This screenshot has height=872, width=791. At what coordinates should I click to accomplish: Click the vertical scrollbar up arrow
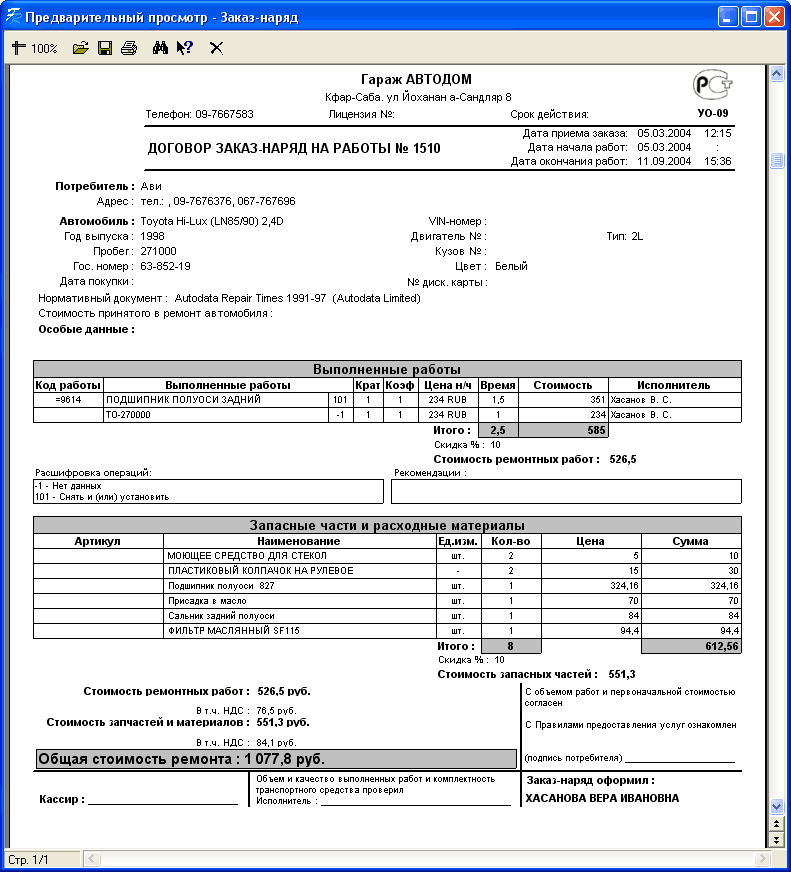775,74
